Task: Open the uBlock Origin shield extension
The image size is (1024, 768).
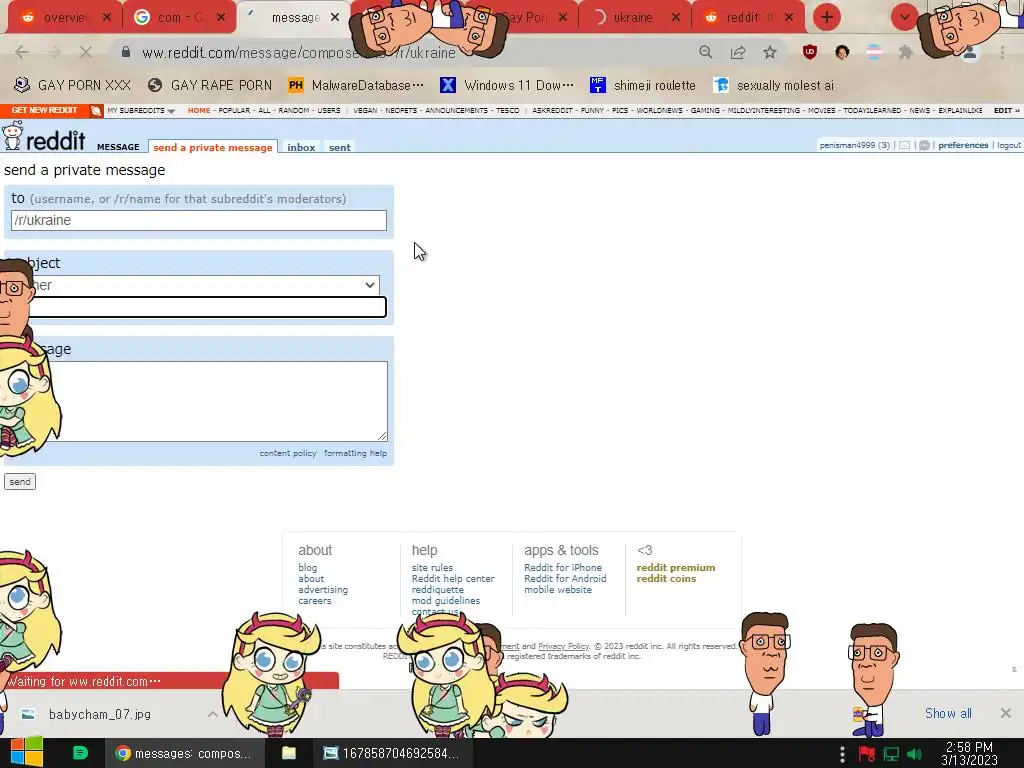Action: tap(810, 52)
